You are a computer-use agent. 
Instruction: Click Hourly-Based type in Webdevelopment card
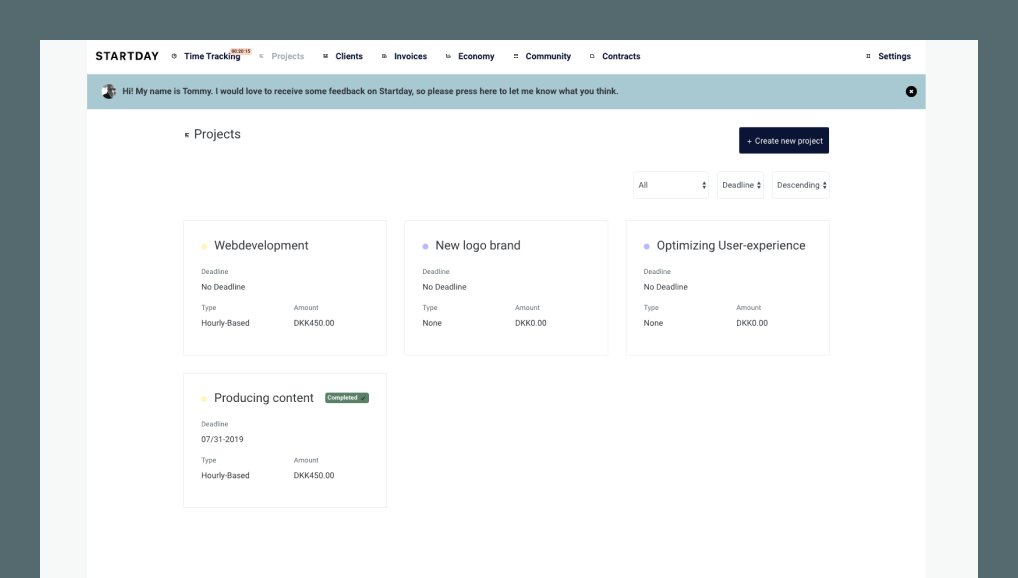(x=225, y=323)
